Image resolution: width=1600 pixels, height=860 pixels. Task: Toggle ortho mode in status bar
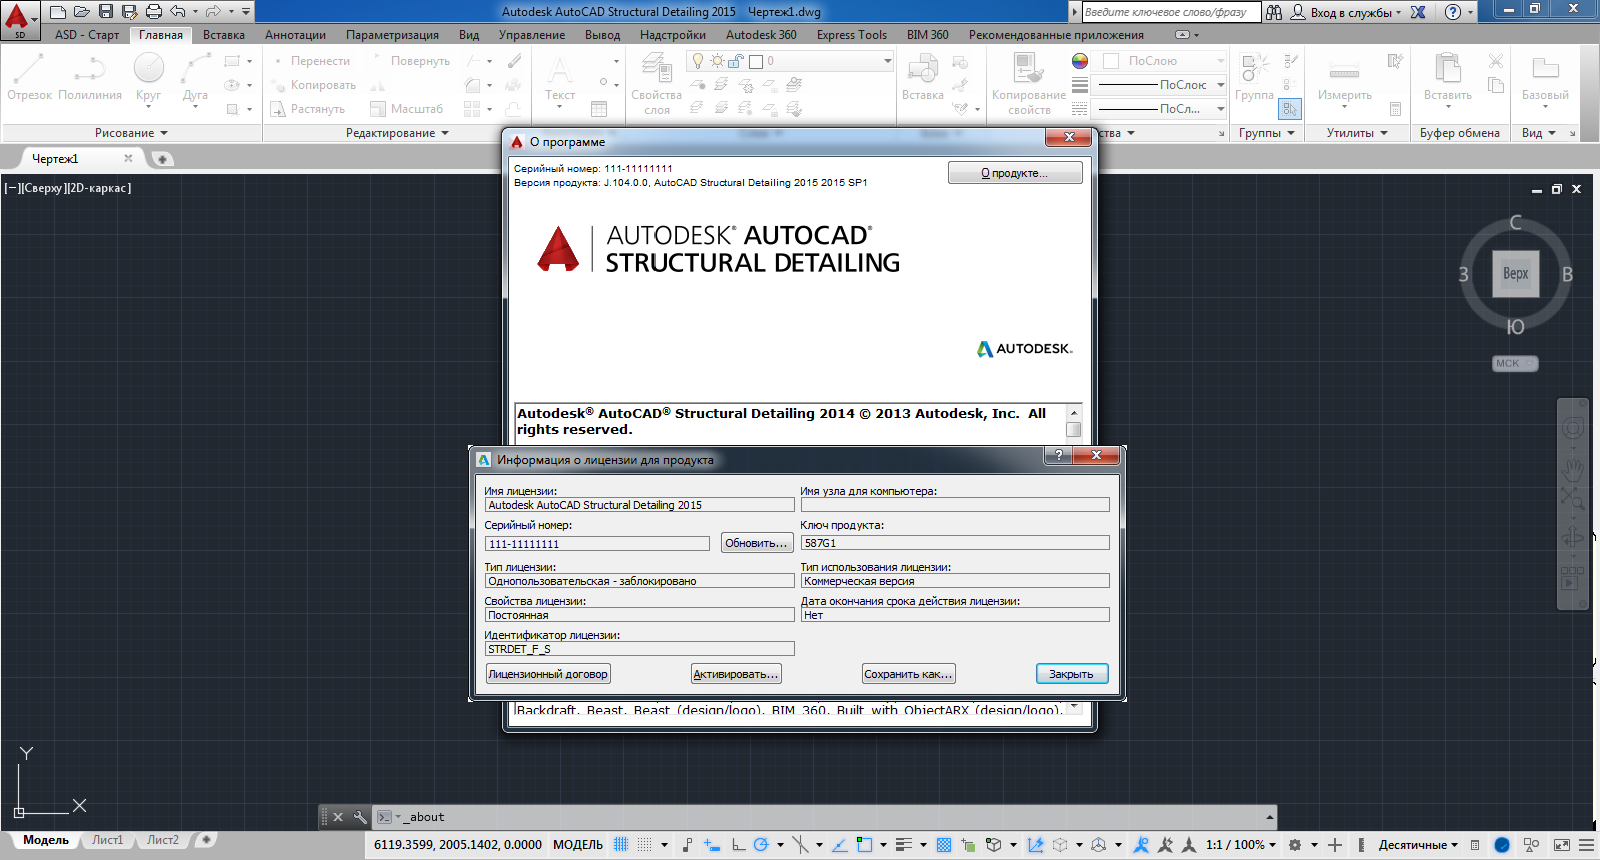[738, 845]
